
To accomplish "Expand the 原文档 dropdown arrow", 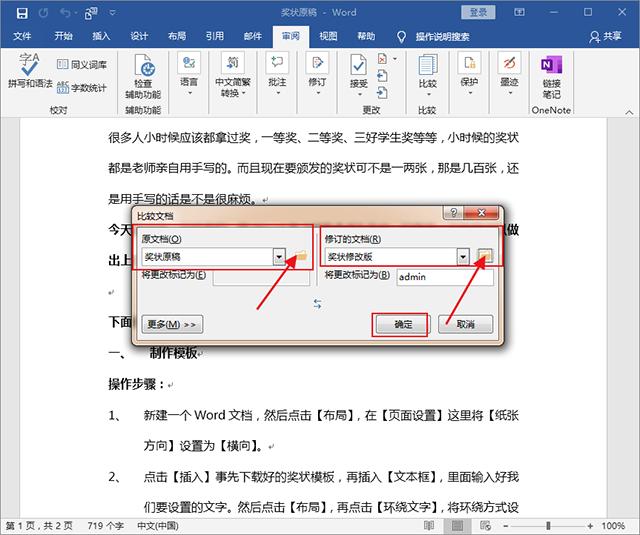I will pos(279,257).
